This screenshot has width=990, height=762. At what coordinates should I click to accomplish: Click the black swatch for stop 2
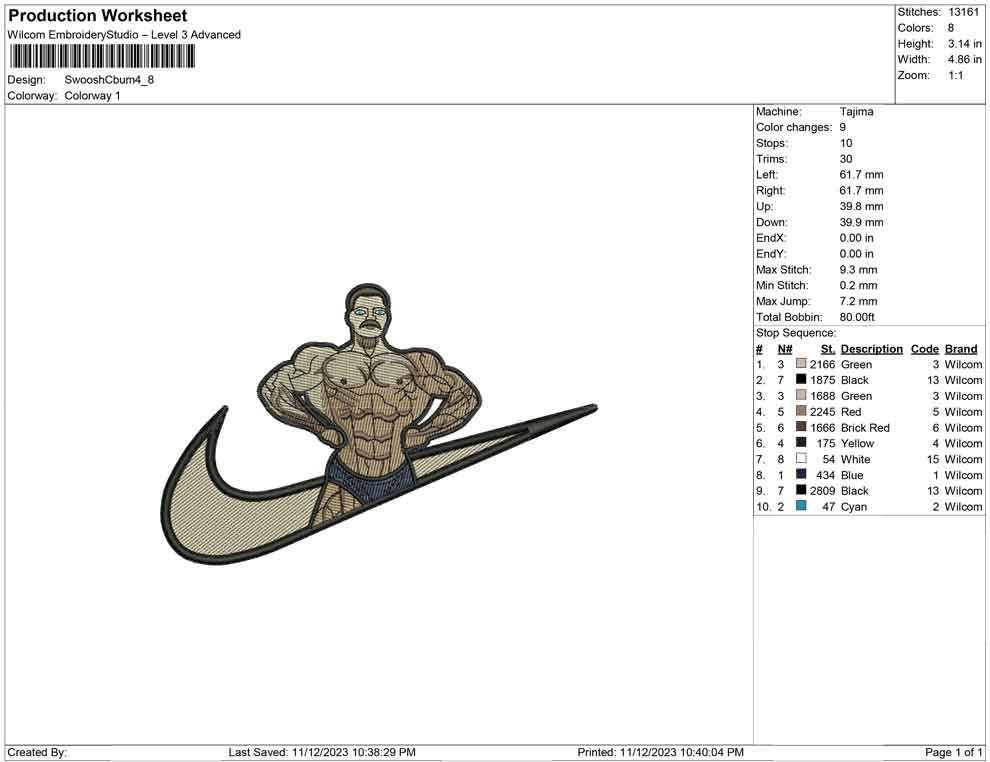coord(801,379)
